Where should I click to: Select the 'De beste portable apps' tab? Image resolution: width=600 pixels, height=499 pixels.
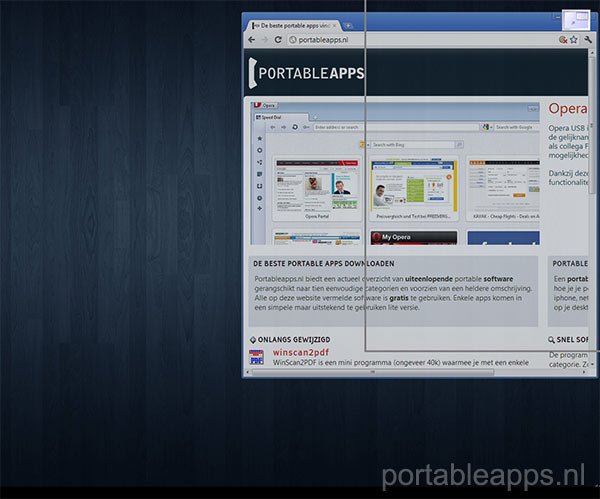295,23
